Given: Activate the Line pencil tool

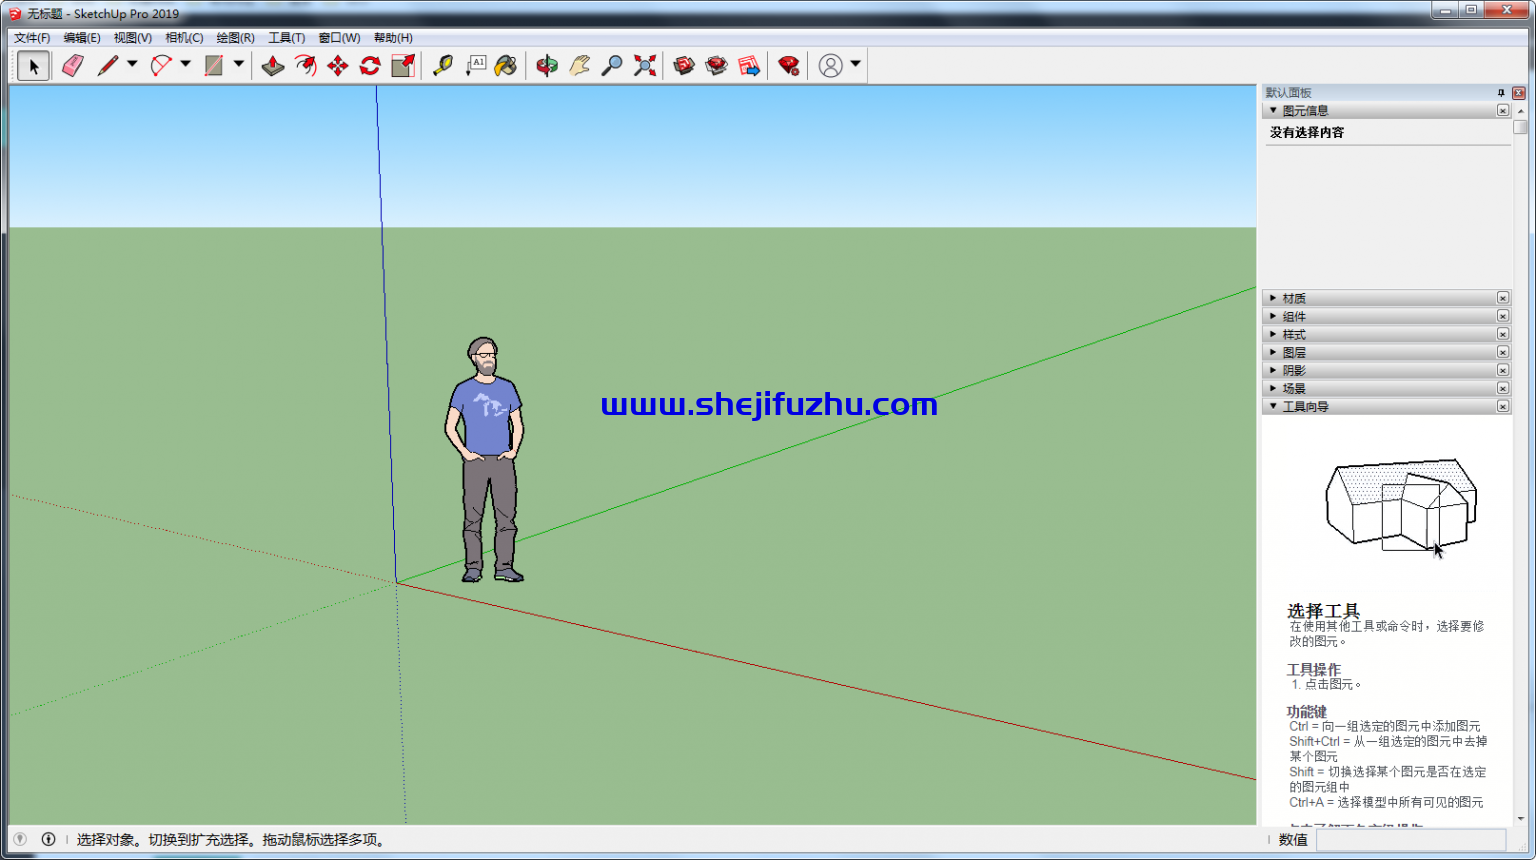Looking at the screenshot, I should 107,66.
